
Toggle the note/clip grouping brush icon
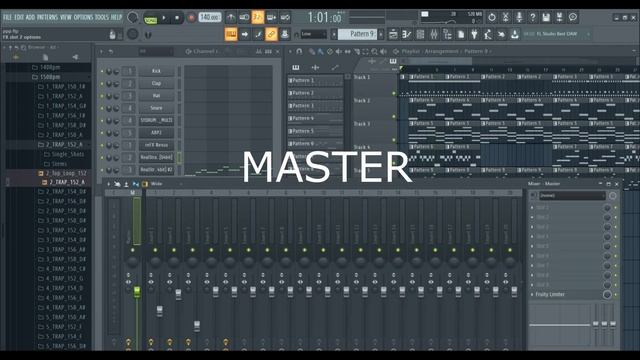[x=258, y=35]
